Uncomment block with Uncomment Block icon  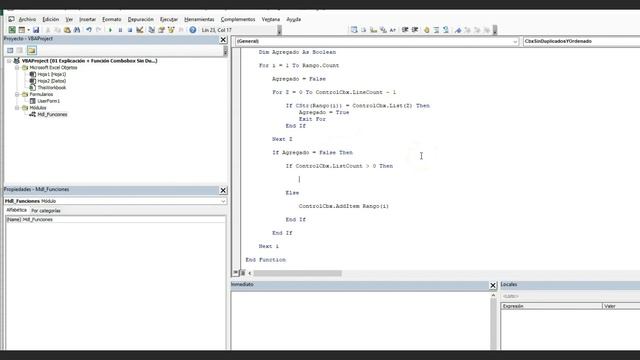pos(446,30)
